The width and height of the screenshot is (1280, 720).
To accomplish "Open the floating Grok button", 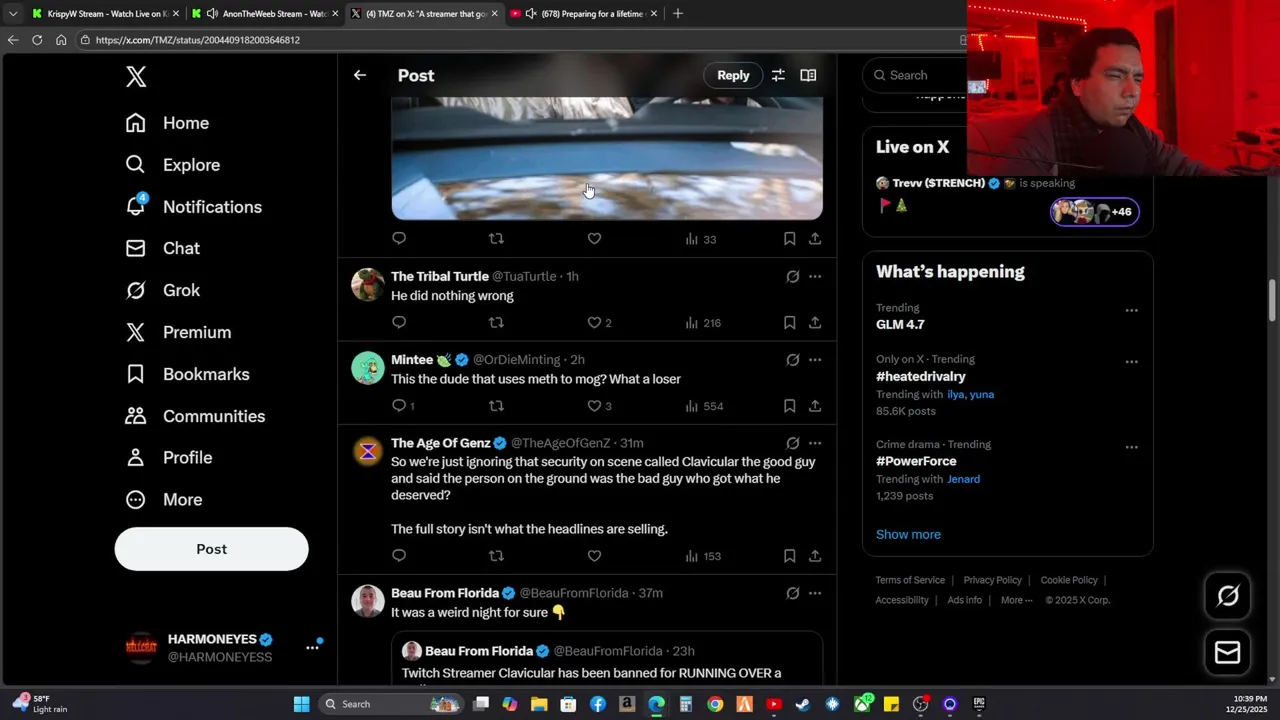I will click(1228, 596).
